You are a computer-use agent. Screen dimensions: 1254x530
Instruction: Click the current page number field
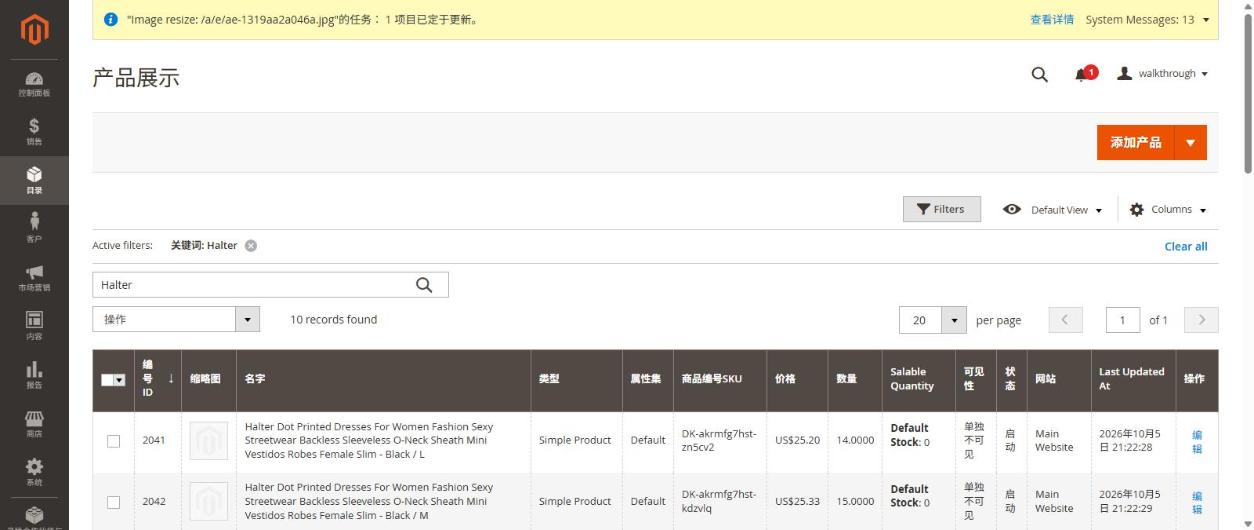tap(1123, 320)
